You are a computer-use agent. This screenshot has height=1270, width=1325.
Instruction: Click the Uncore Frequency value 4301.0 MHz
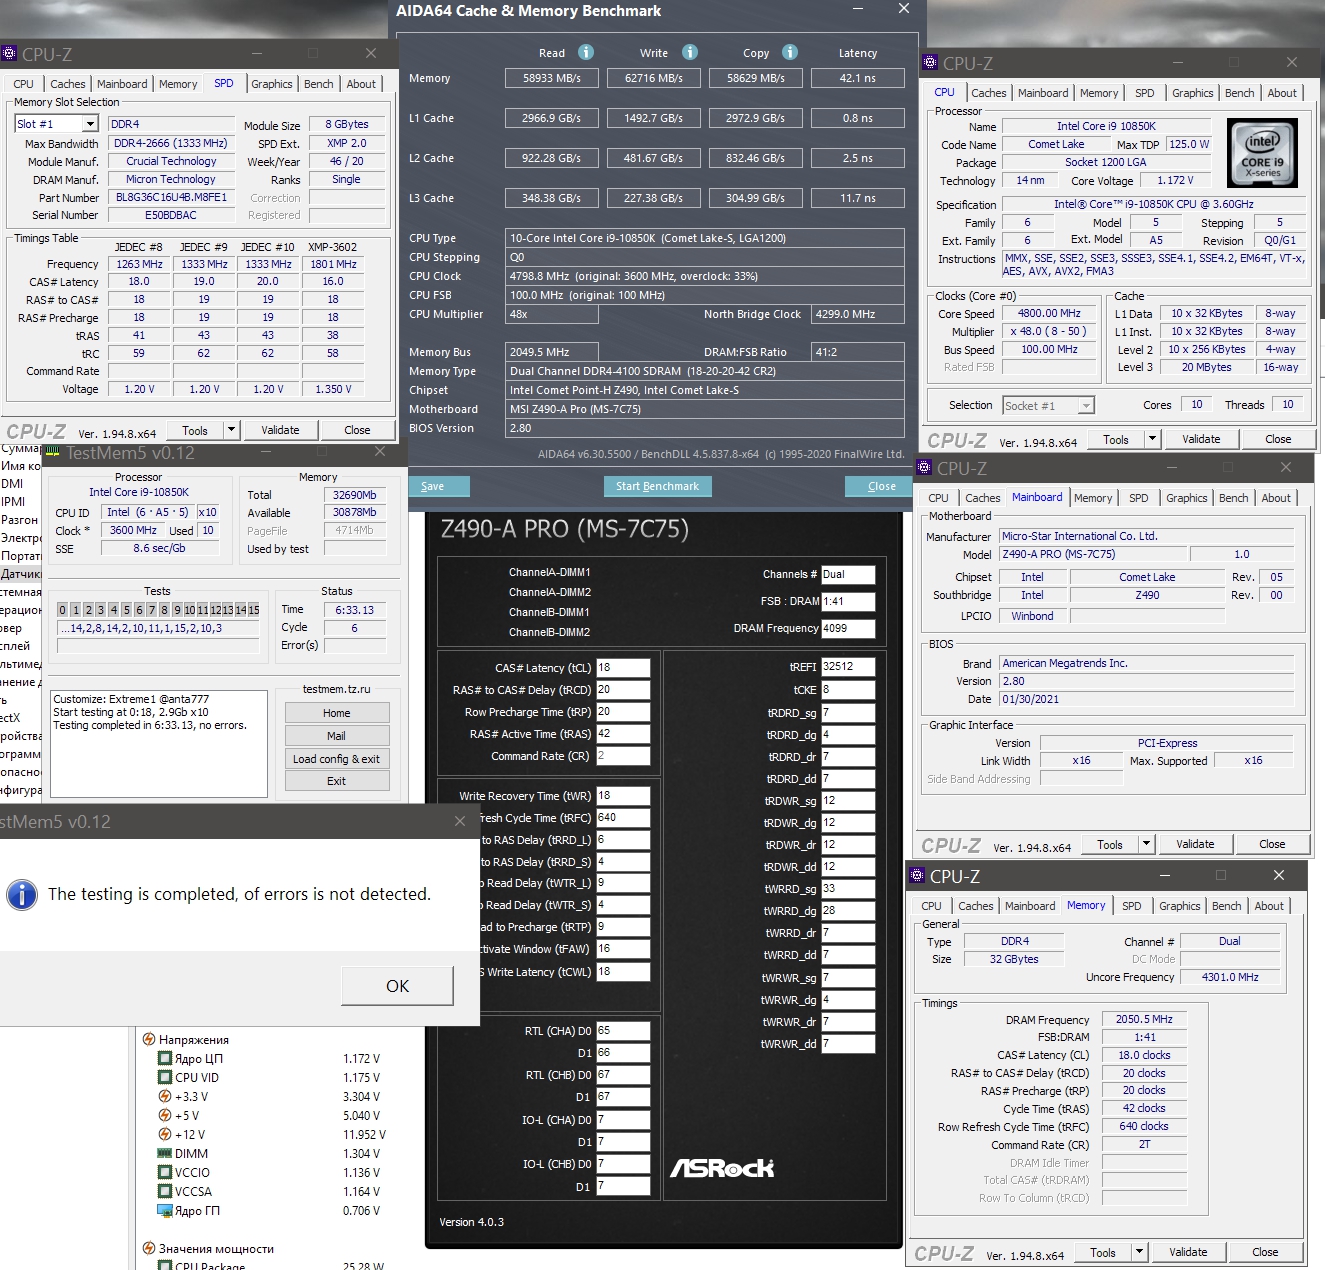click(1230, 977)
